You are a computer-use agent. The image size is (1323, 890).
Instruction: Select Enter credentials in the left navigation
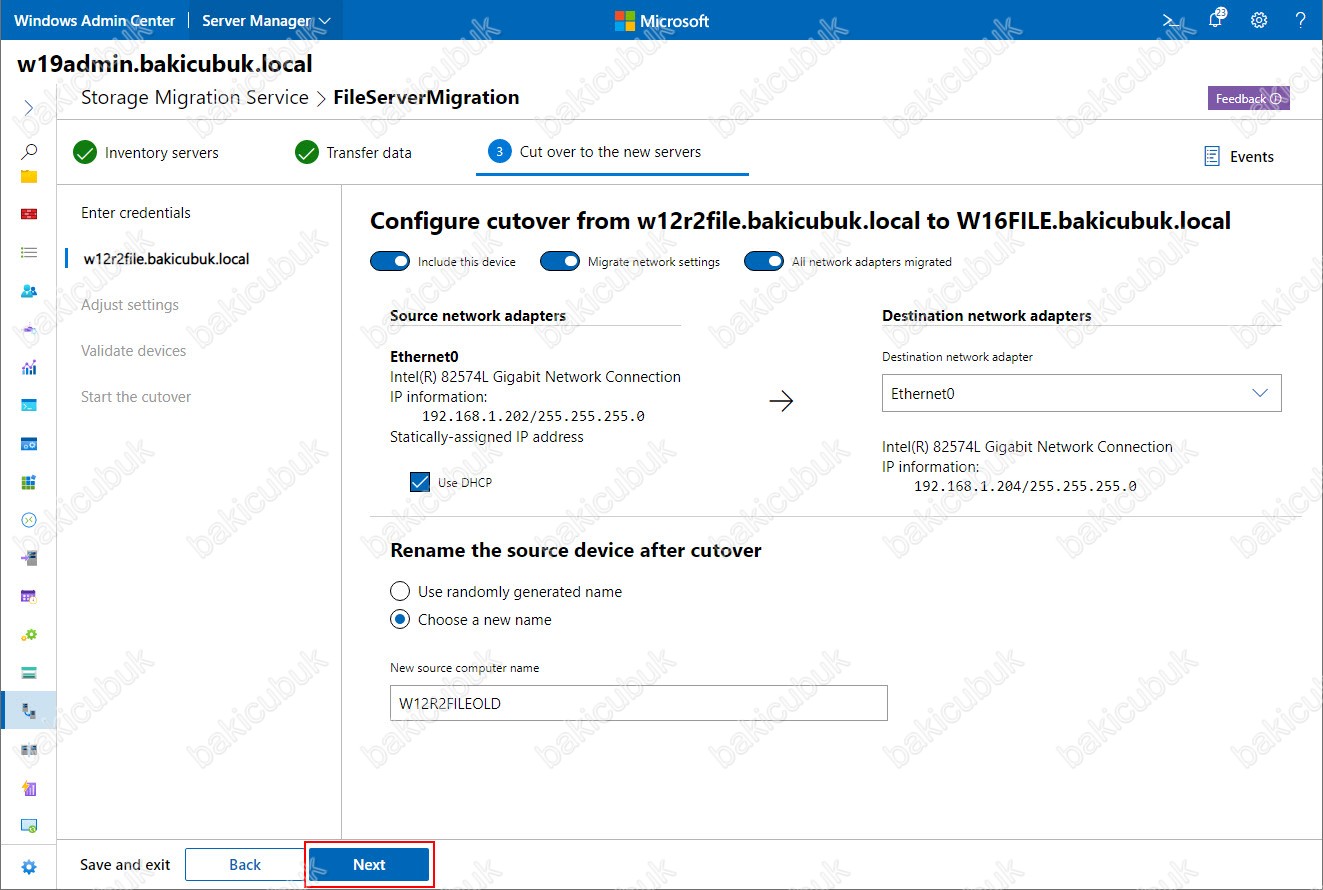click(x=136, y=213)
